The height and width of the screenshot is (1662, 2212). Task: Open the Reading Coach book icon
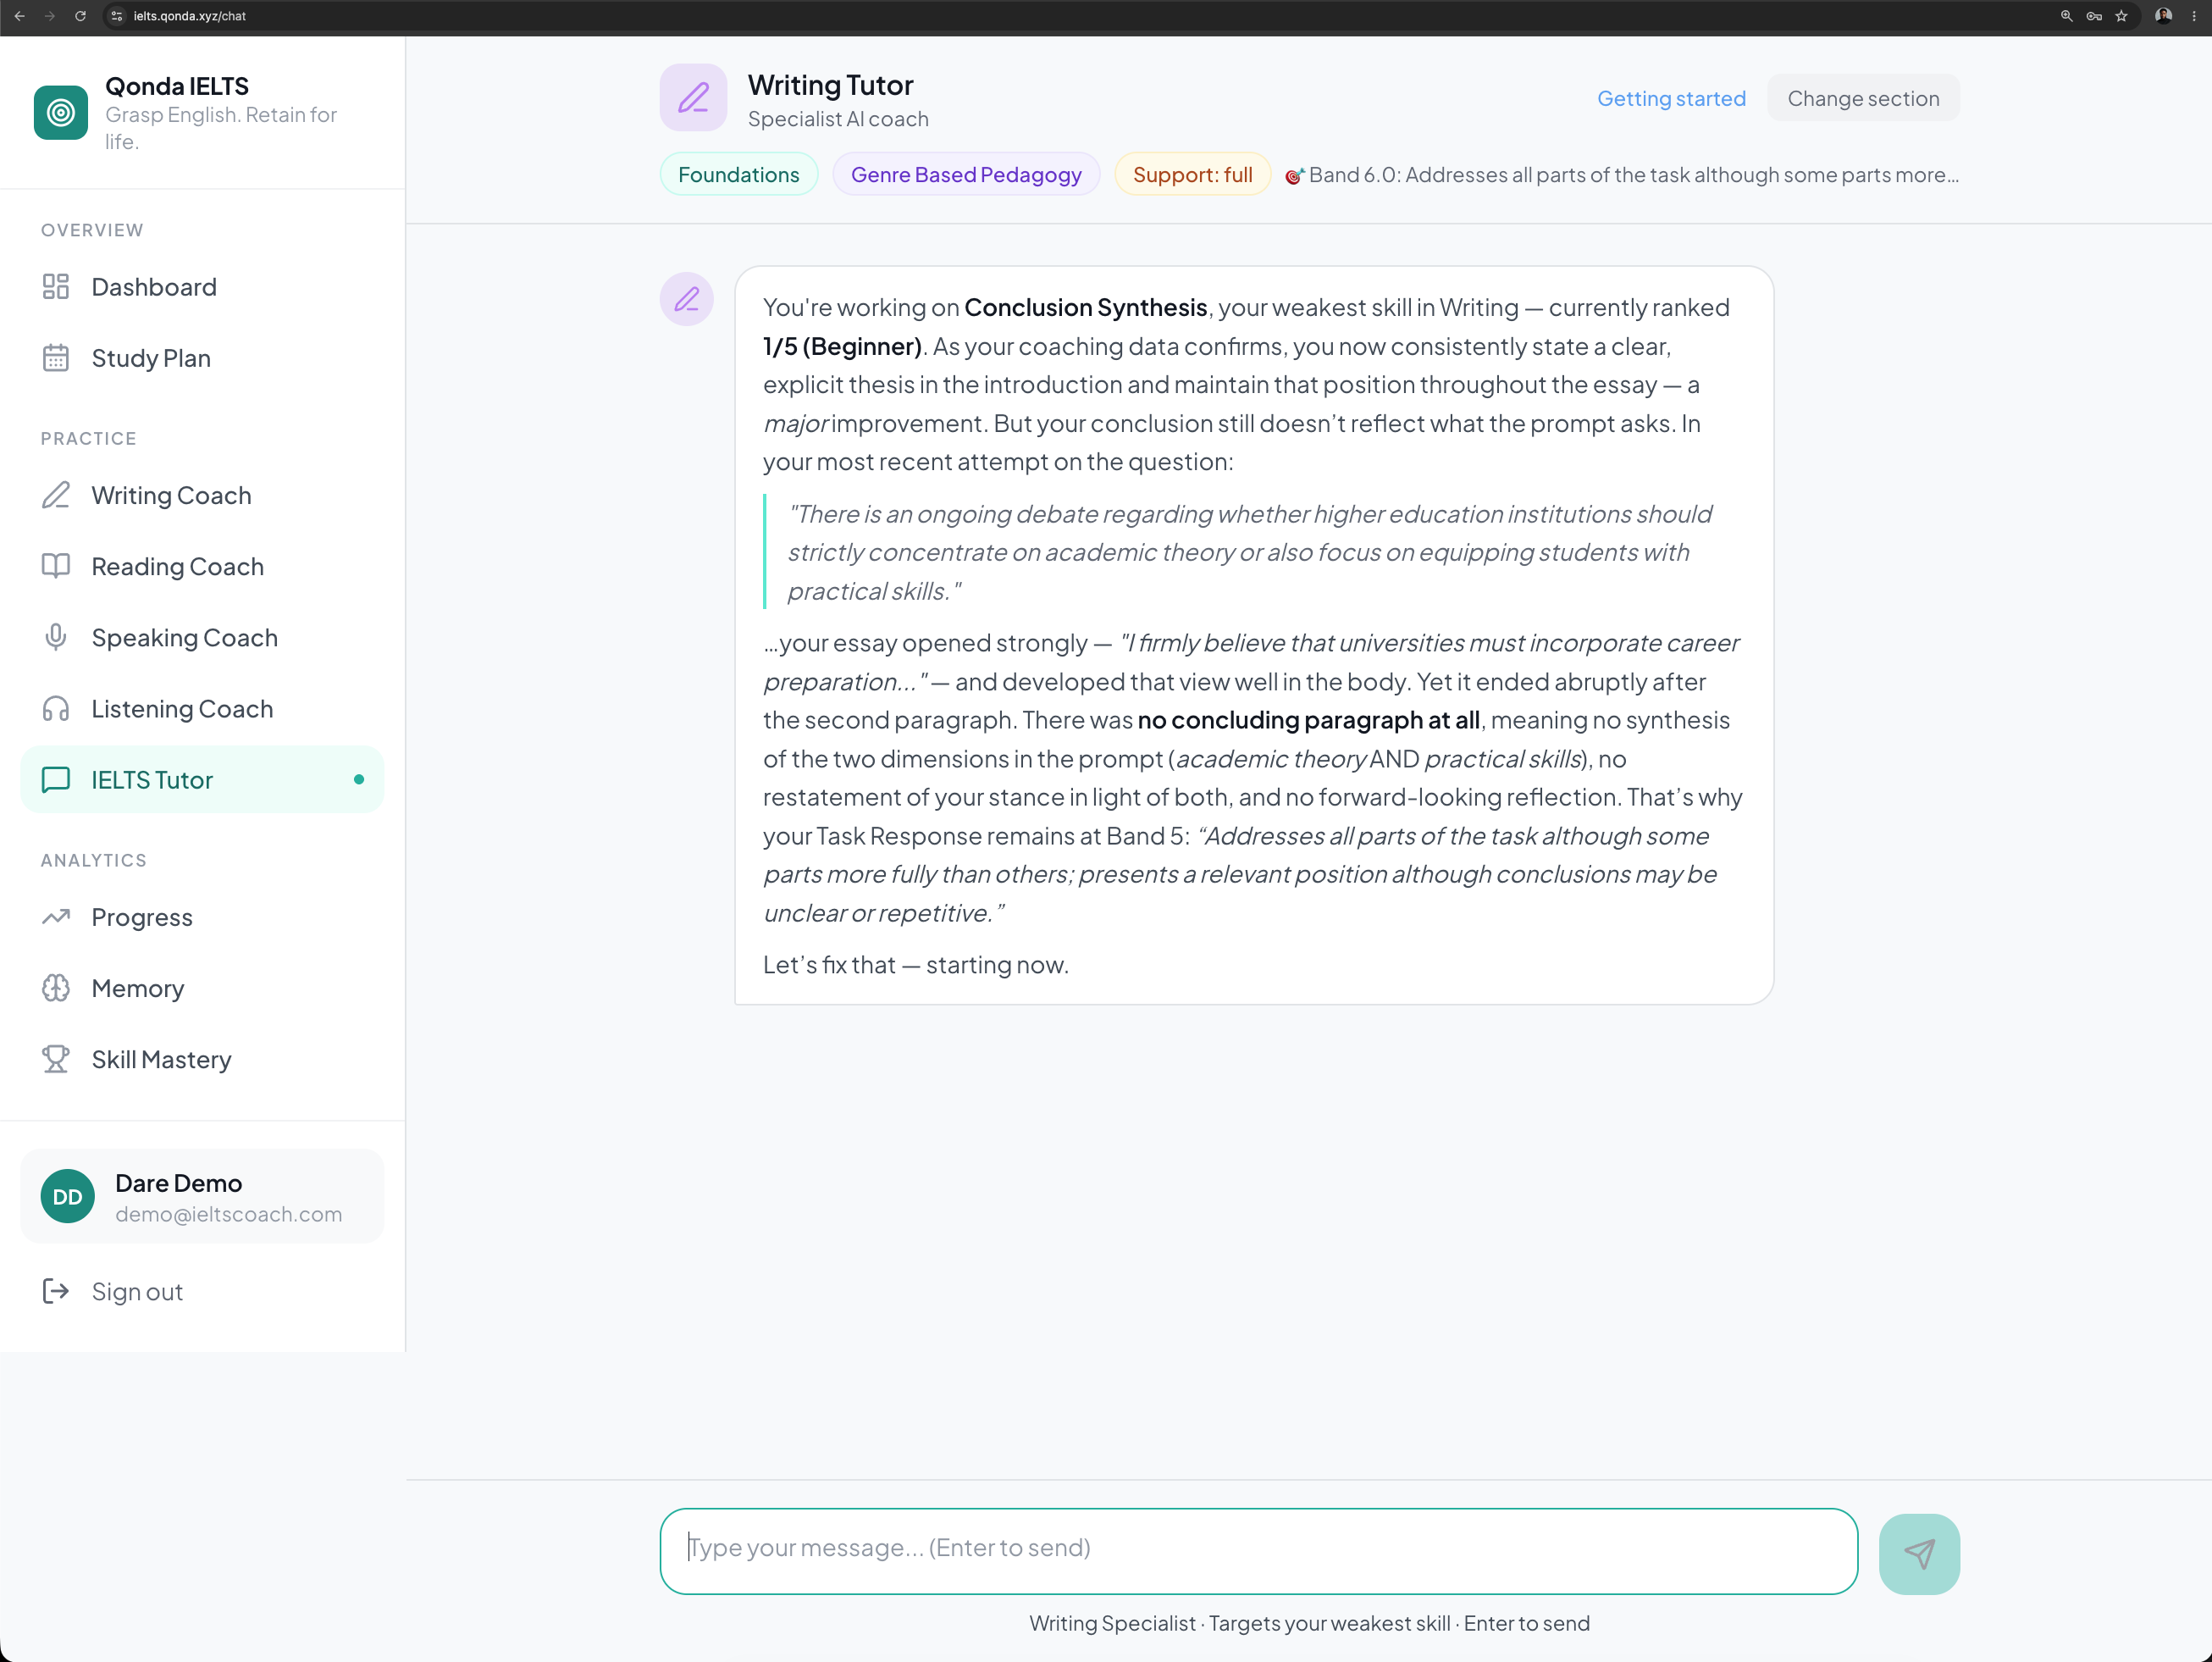click(x=56, y=566)
